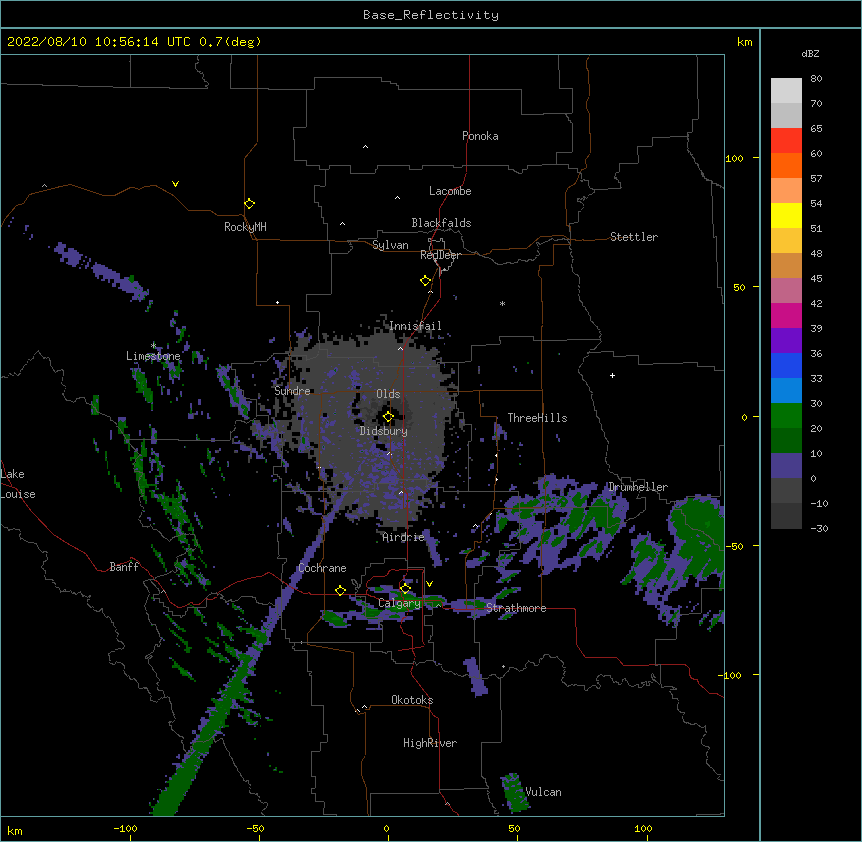This screenshot has height=842, width=862.
Task: Click the red 65 dBZ legend color
Action: [786, 140]
